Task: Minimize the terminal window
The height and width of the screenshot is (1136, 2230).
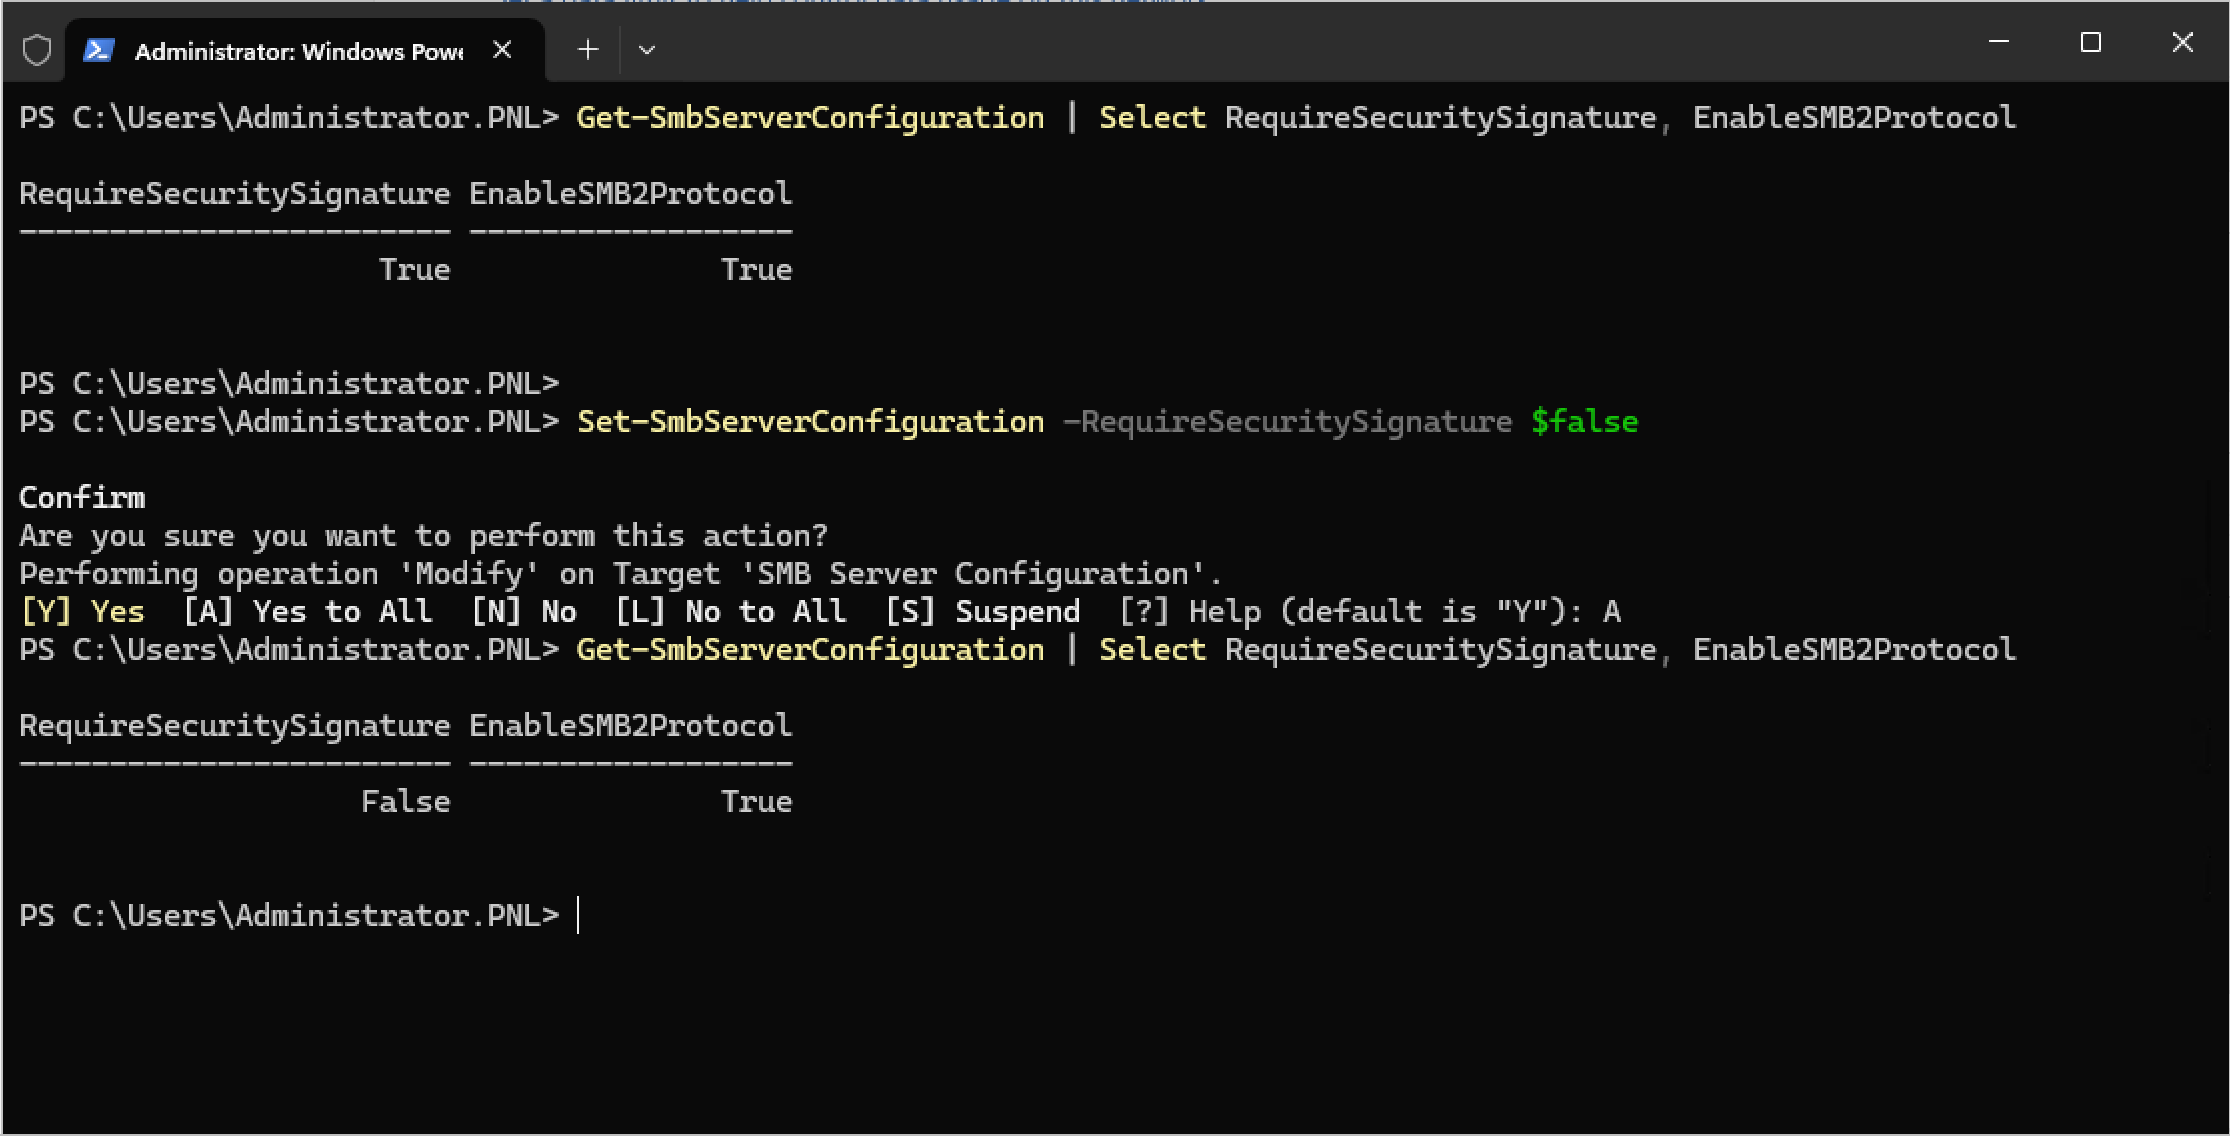Action: 1999,42
